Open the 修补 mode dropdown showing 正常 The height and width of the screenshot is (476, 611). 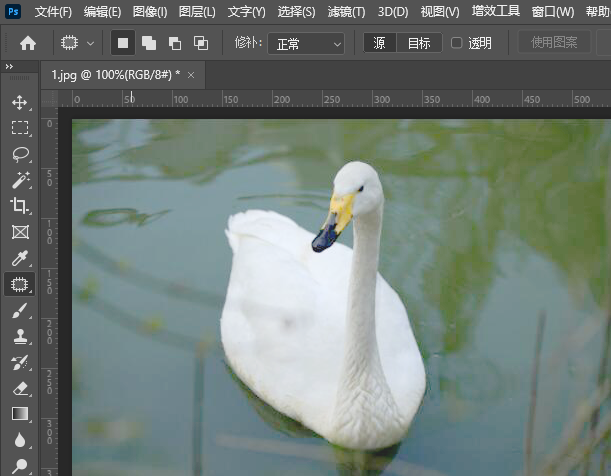point(306,44)
